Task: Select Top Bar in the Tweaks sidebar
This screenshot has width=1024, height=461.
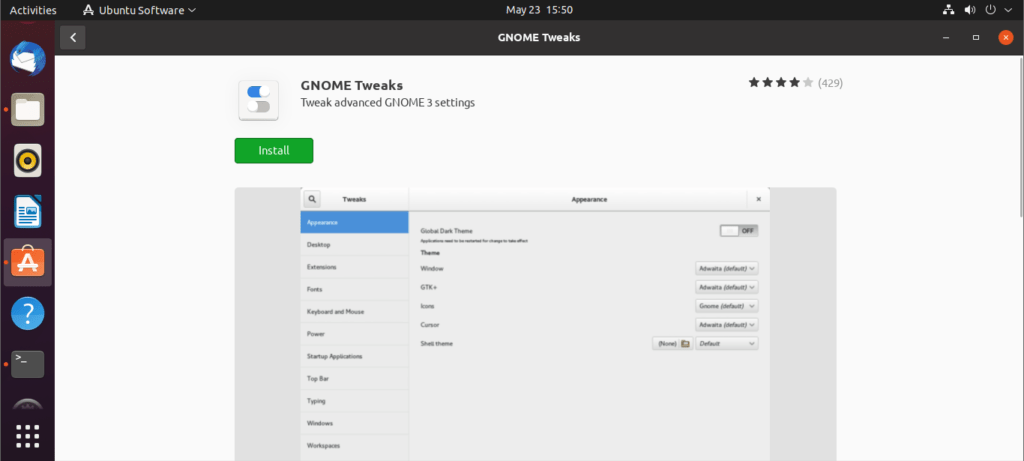Action: (355, 379)
